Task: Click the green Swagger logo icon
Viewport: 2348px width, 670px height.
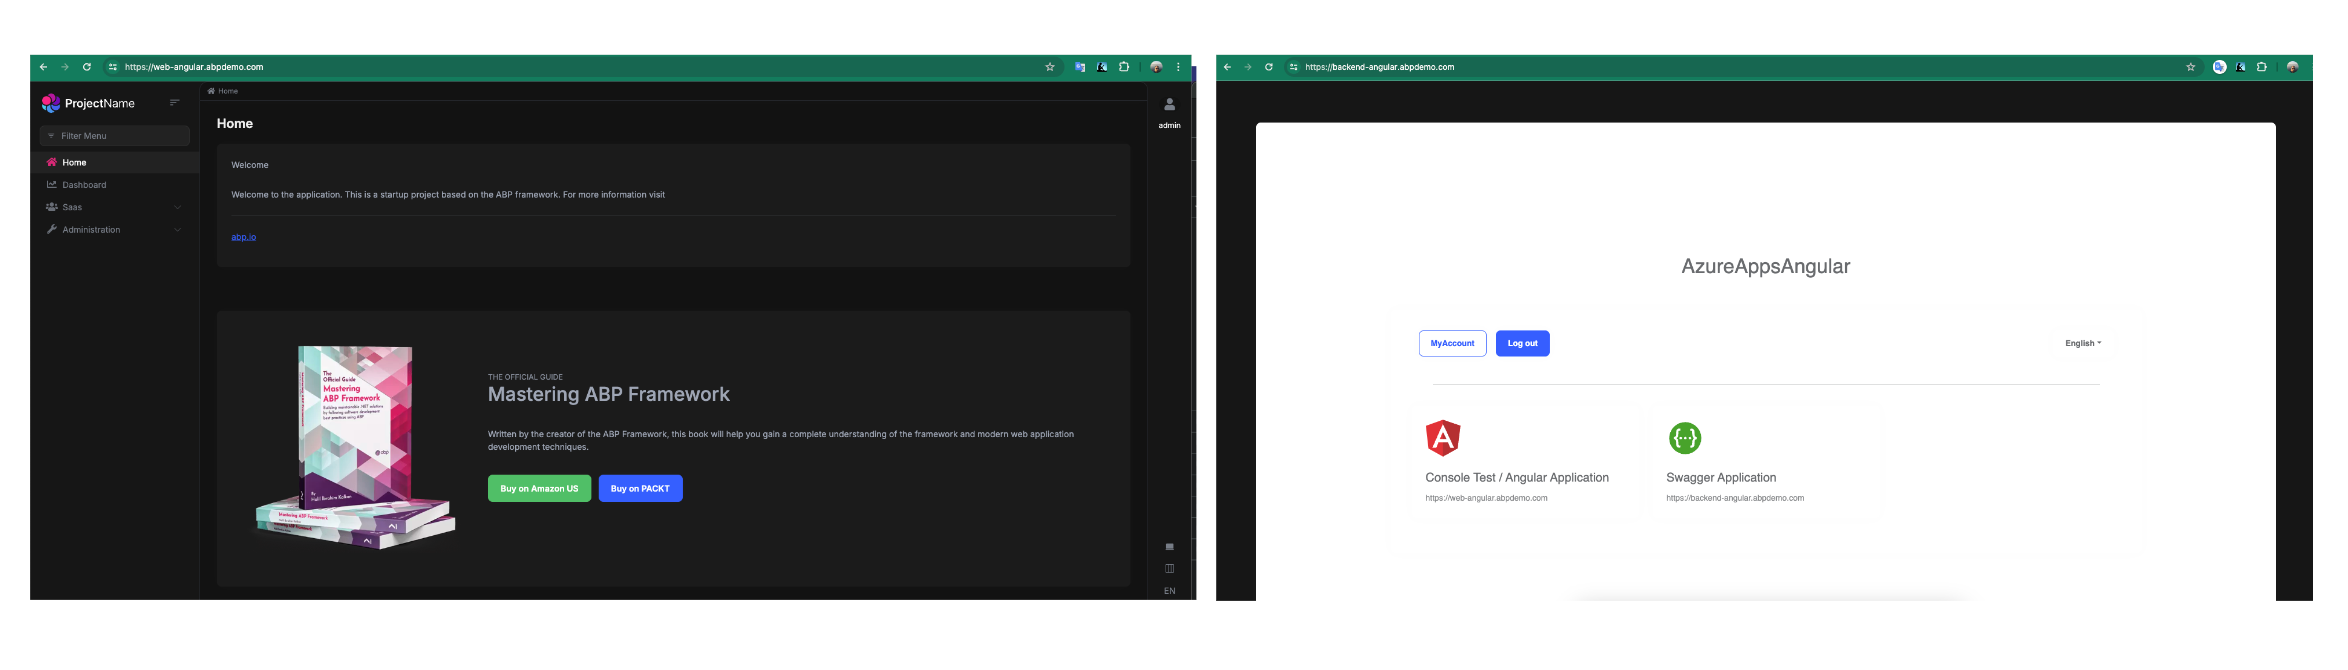Action: (1685, 437)
